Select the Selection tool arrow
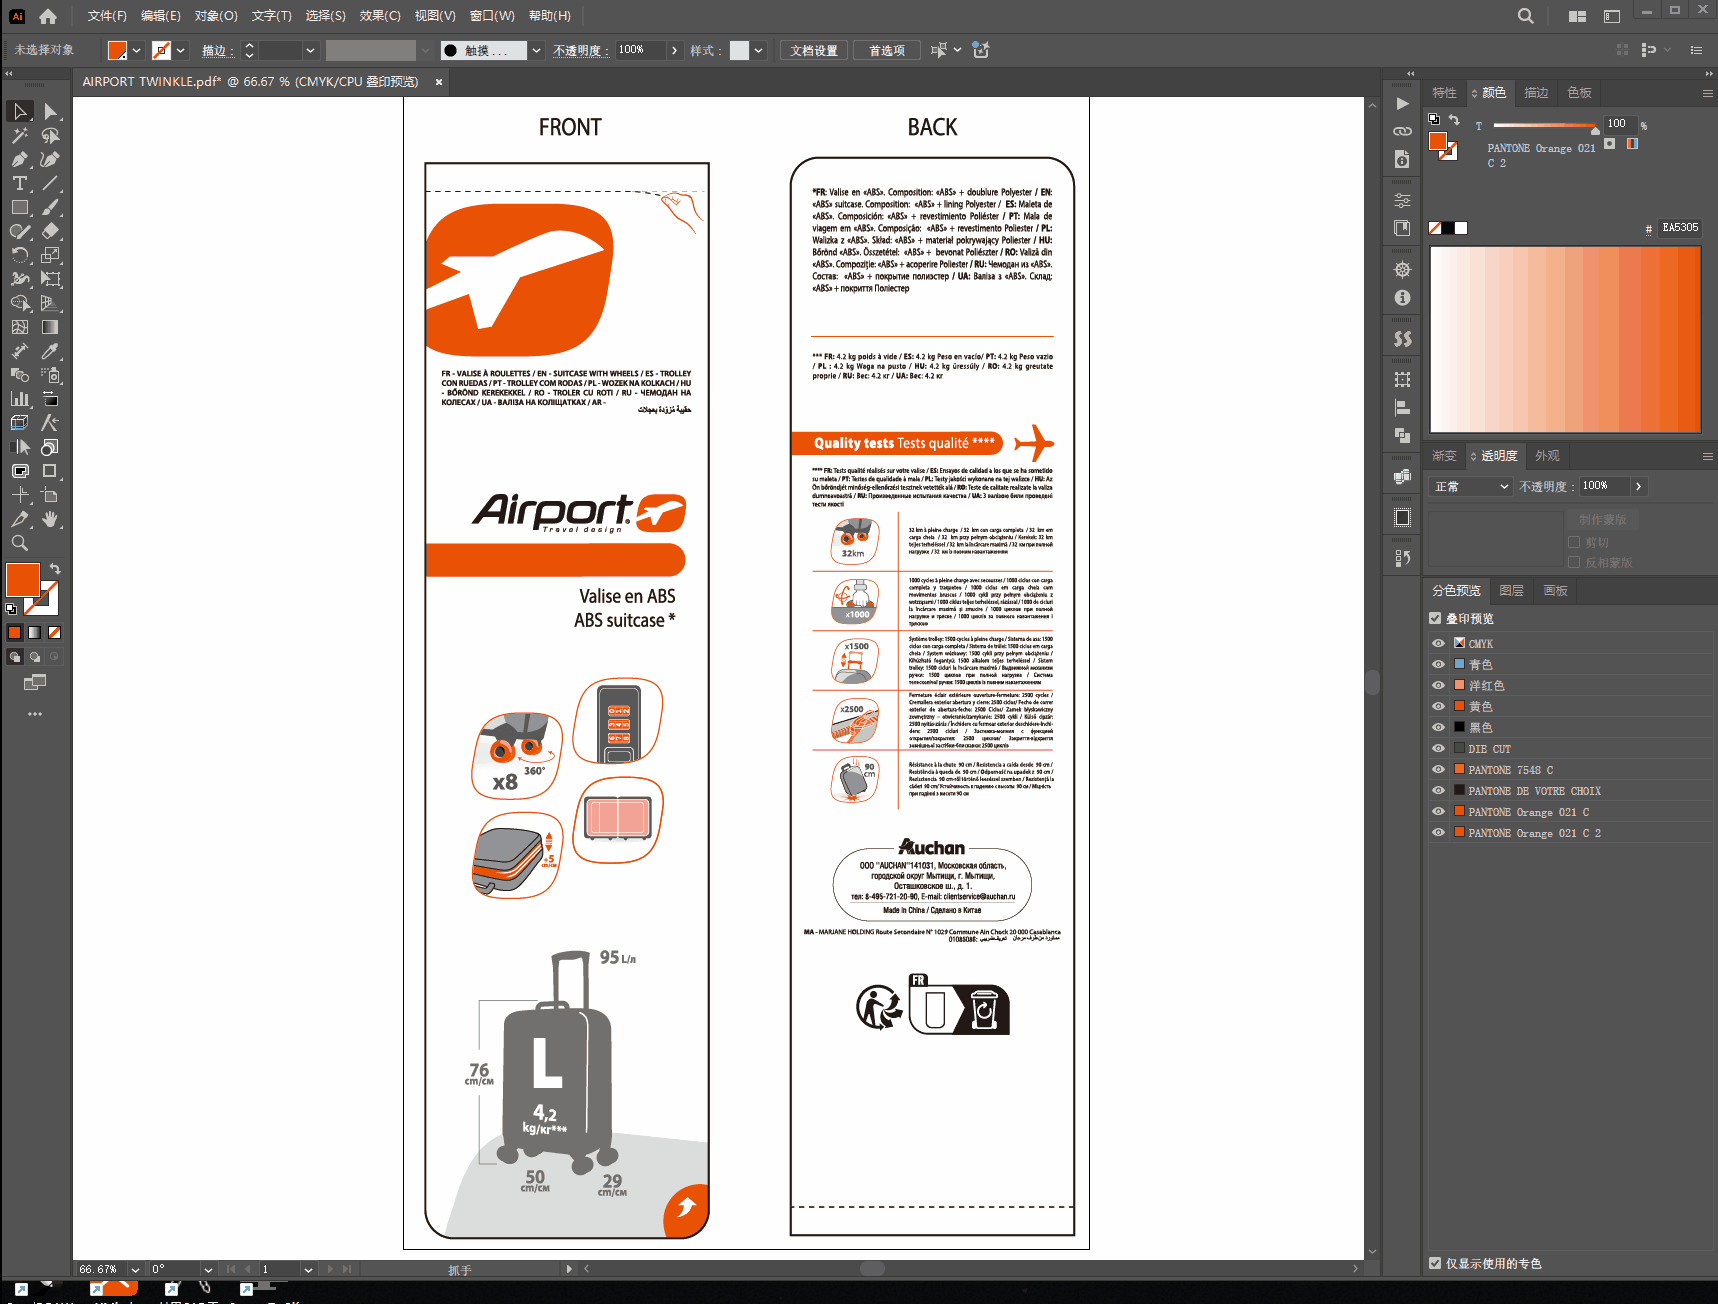 (x=20, y=111)
